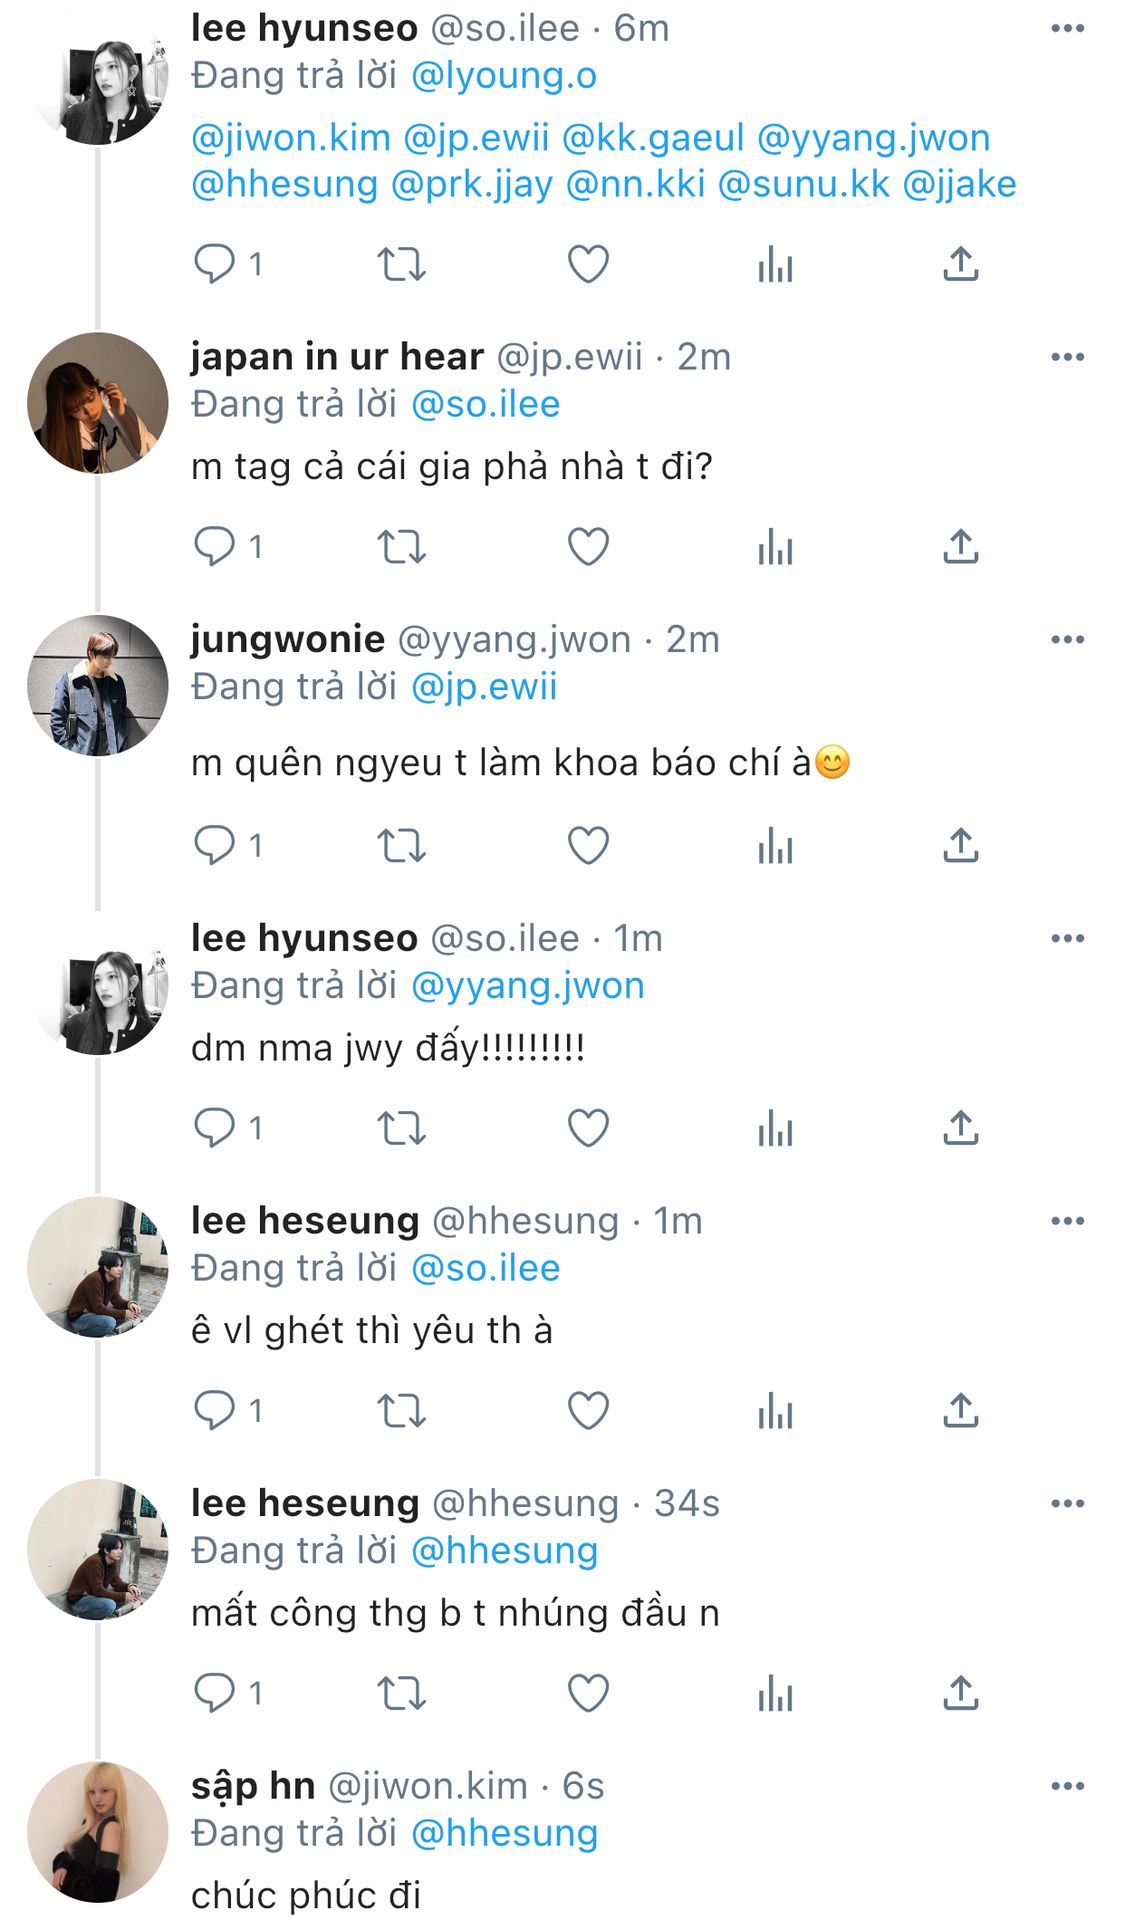The width and height of the screenshot is (1125, 1920).
Task: Share the first lee hyunseo tweet
Action: [x=960, y=265]
